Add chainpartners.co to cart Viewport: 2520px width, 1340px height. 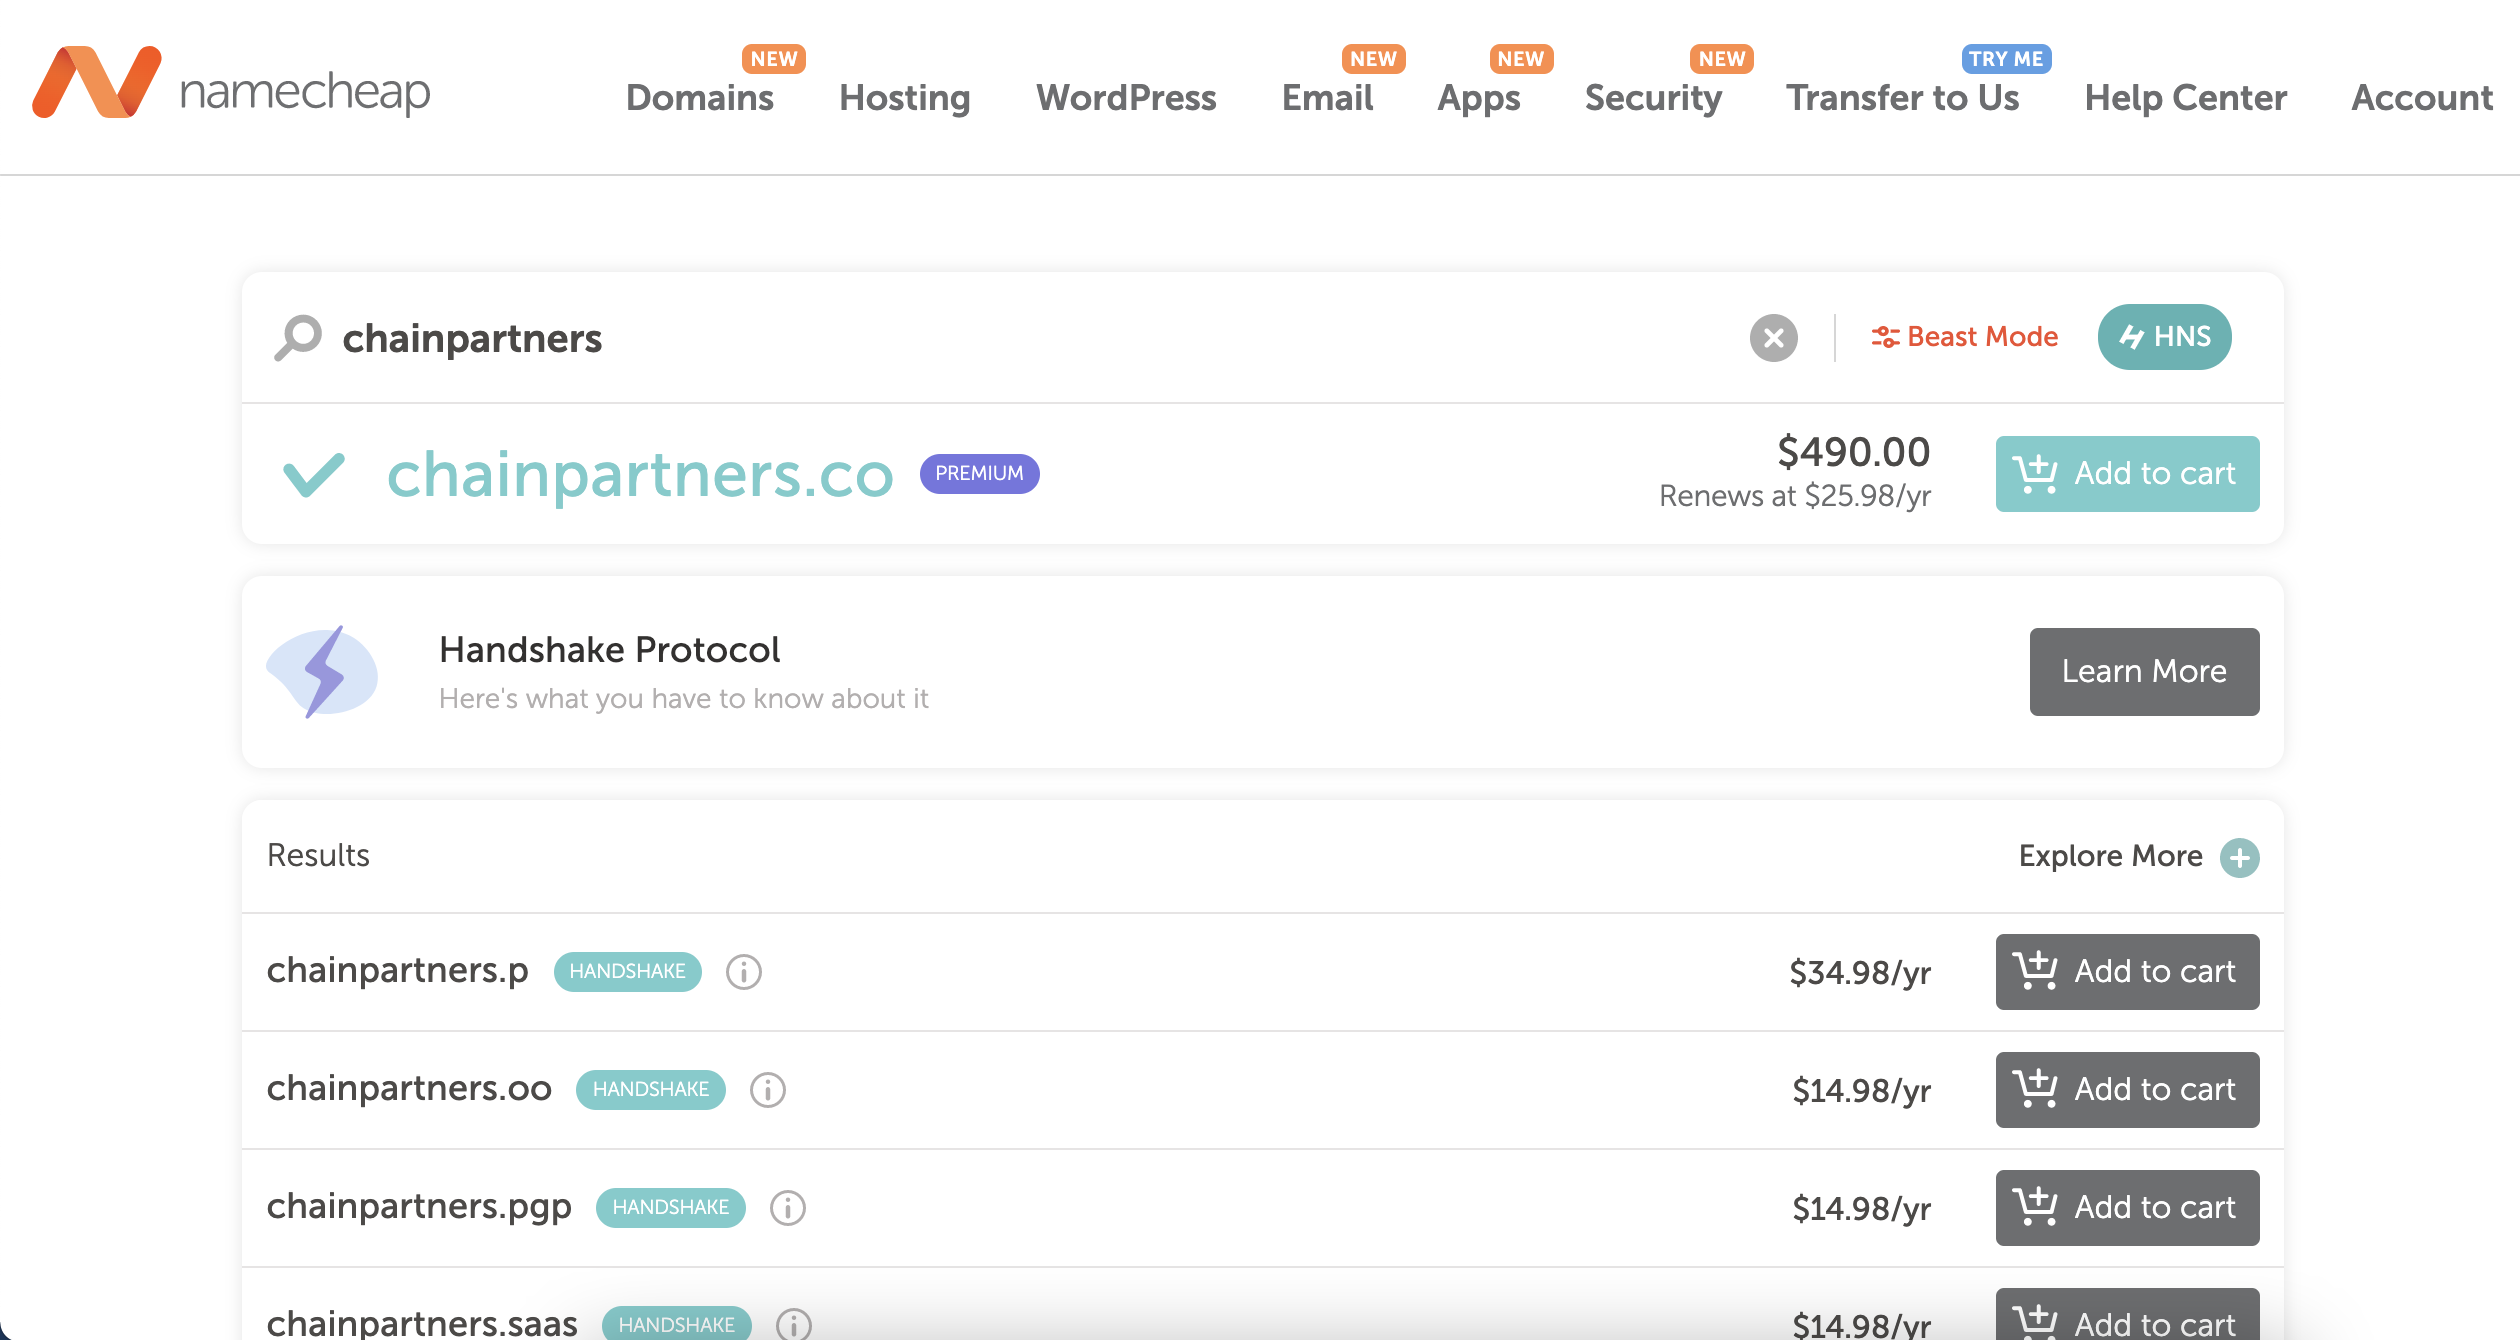(x=2127, y=473)
